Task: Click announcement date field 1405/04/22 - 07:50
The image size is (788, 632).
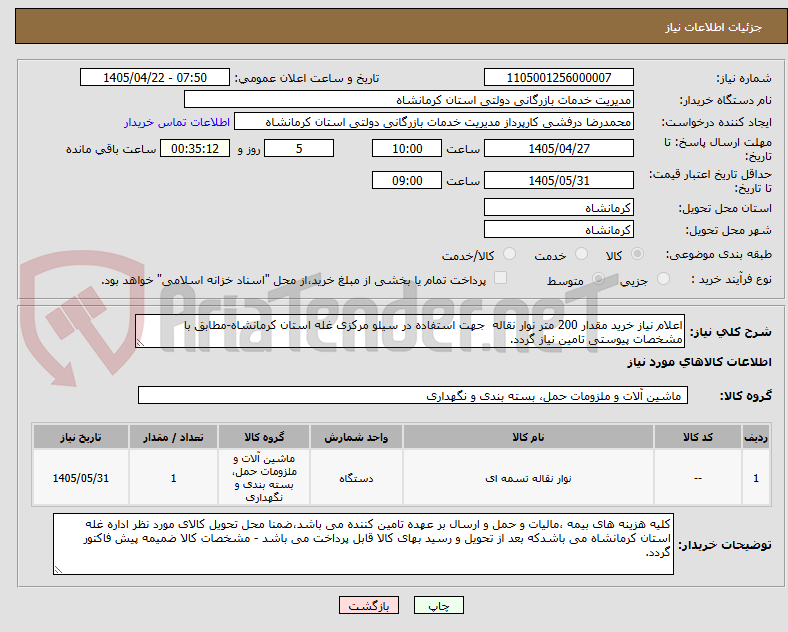Action: [155, 77]
